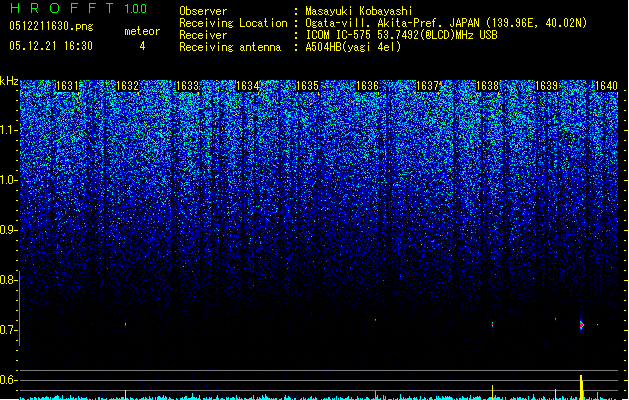Click the 'Receiving antenna' field label
This screenshot has width=629, height=400.
tap(230, 47)
